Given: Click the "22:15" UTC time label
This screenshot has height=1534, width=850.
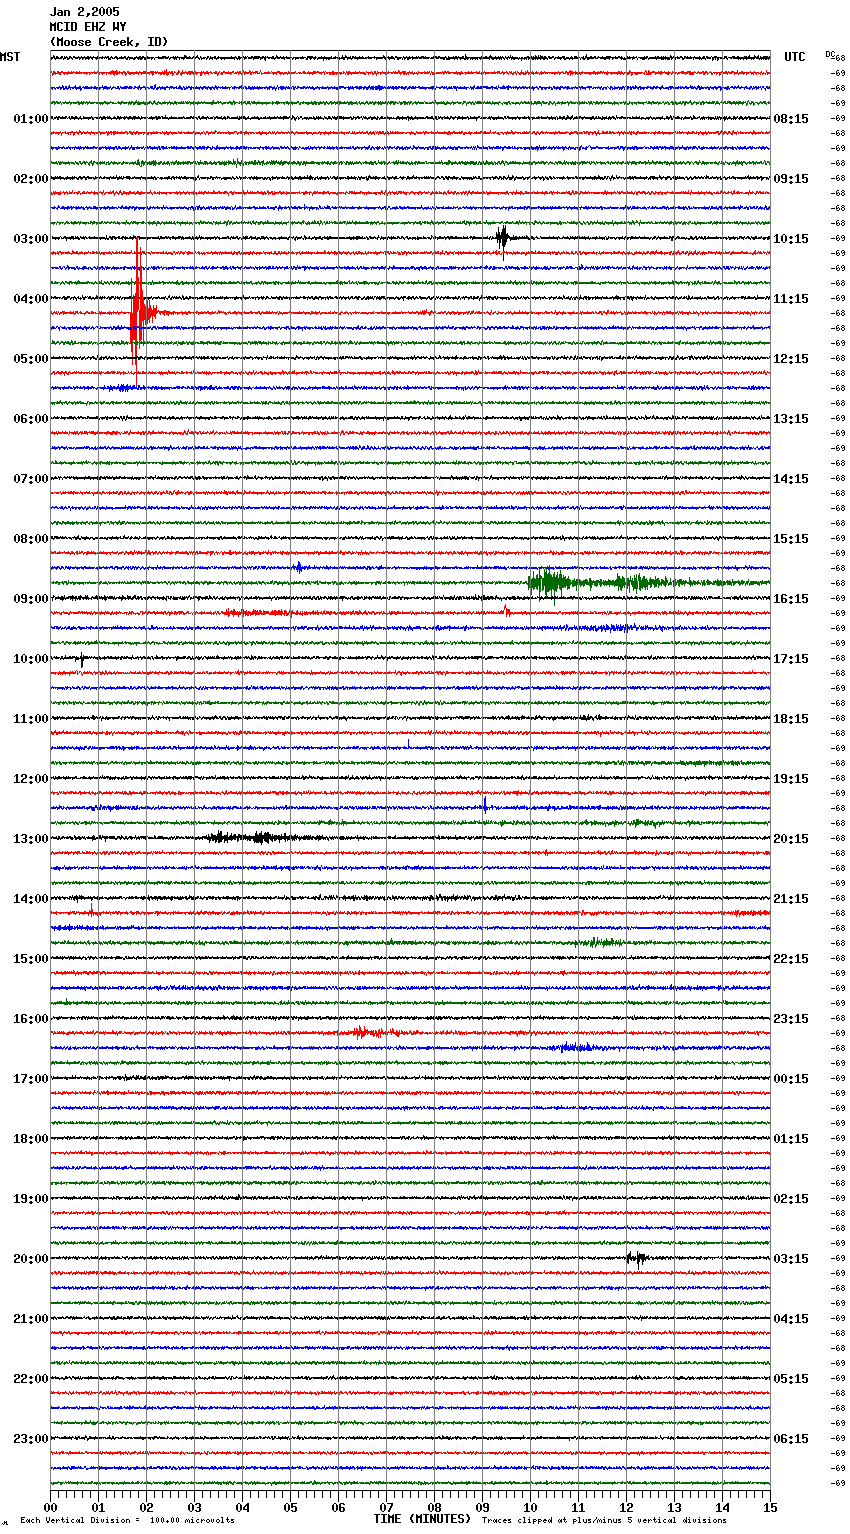Looking at the screenshot, I should click(x=791, y=959).
